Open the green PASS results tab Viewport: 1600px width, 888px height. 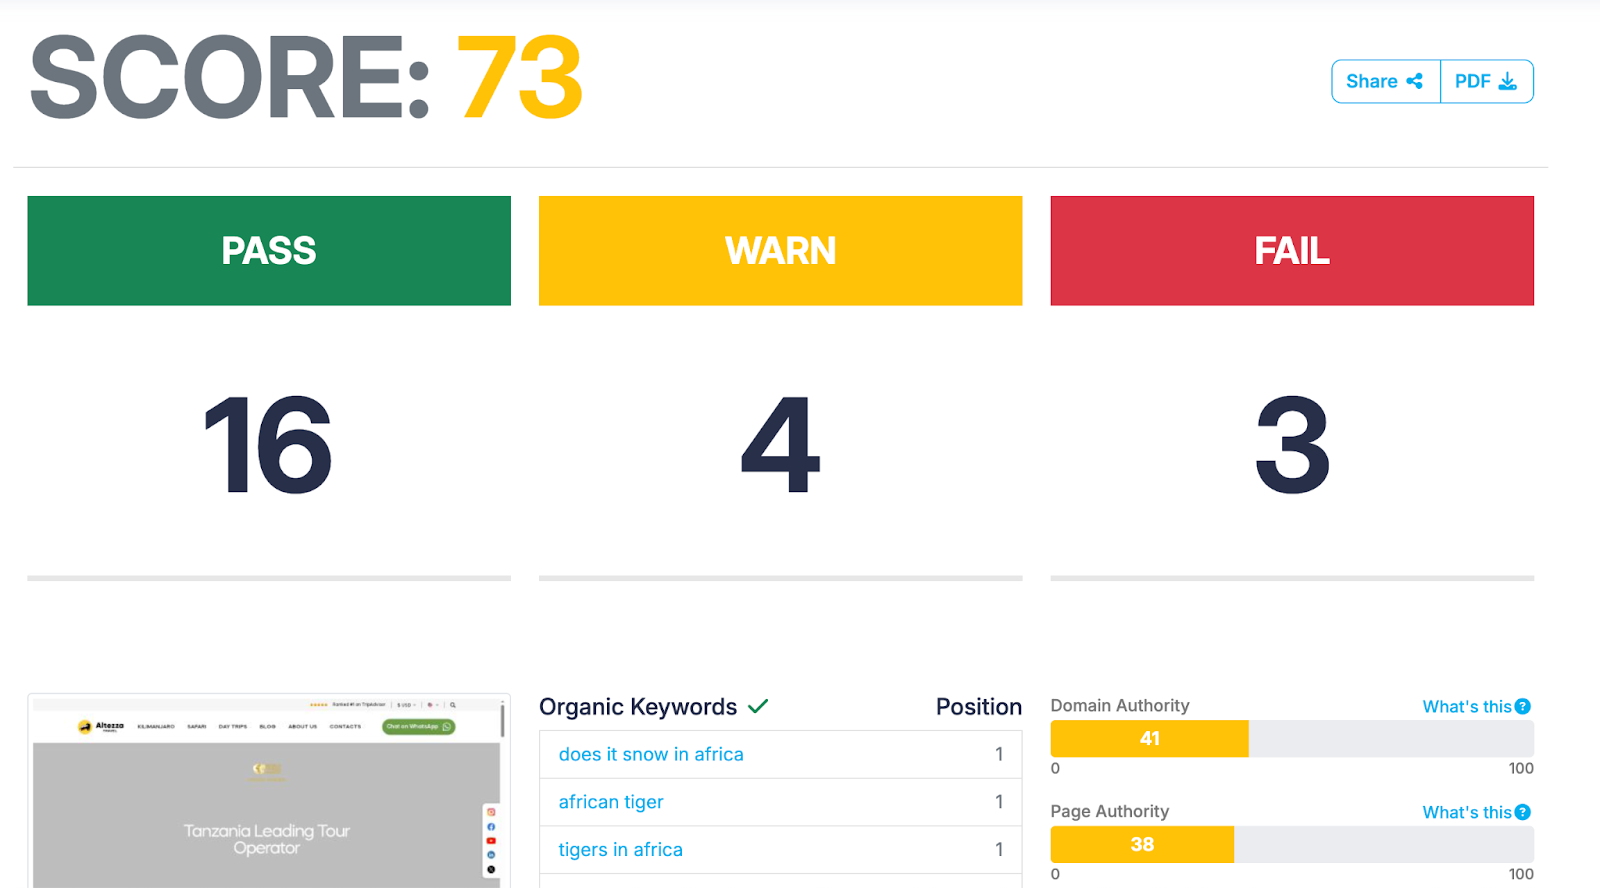tap(269, 250)
